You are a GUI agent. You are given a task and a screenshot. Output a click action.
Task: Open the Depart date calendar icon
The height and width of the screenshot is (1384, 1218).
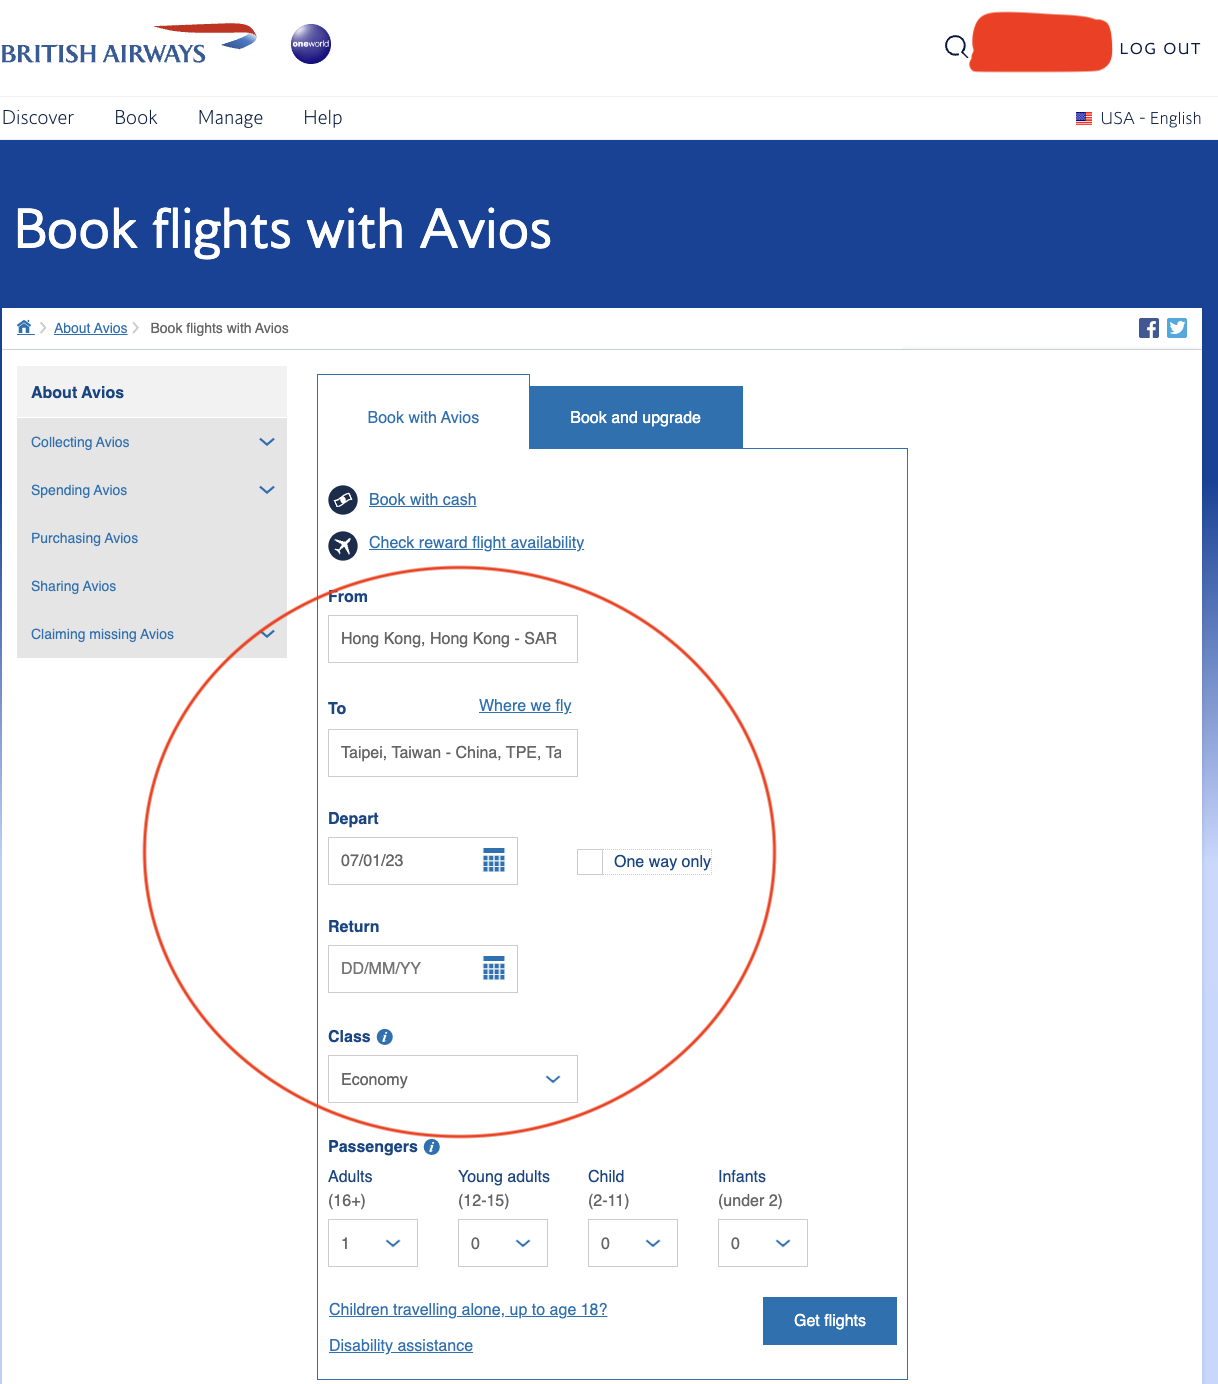pos(494,861)
